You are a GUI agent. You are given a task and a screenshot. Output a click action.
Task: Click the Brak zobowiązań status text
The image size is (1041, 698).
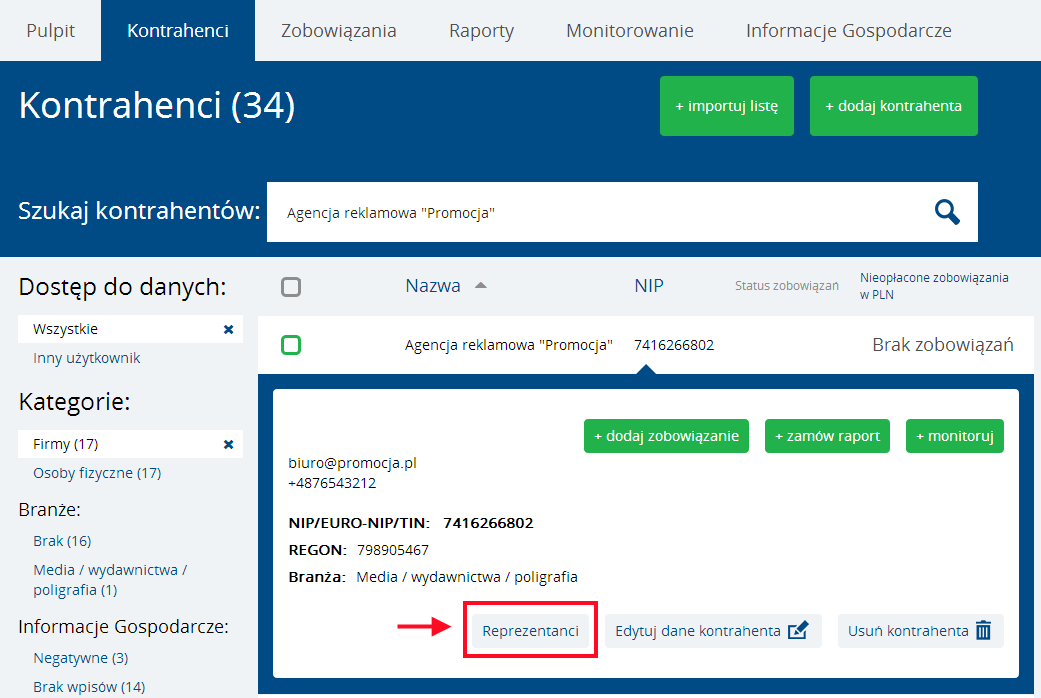pyautogui.click(x=943, y=345)
